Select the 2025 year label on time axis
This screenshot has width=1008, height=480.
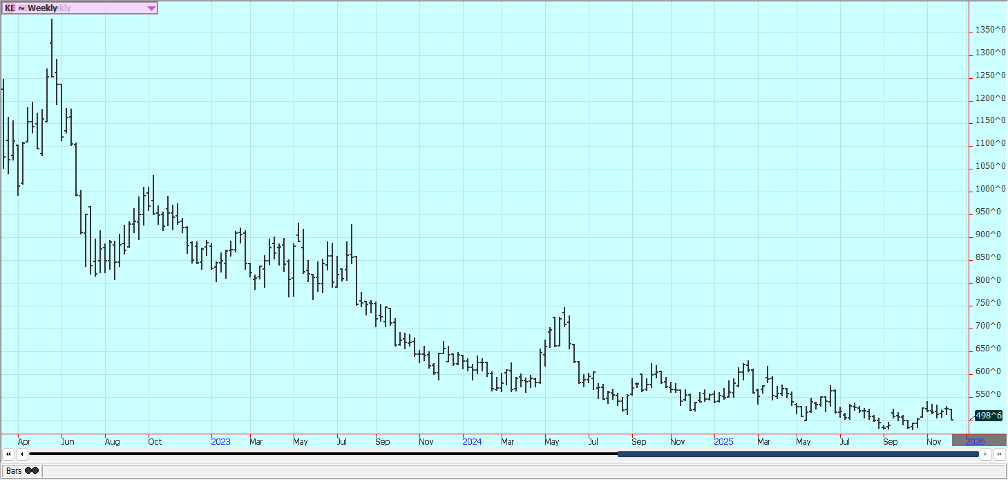click(723, 440)
